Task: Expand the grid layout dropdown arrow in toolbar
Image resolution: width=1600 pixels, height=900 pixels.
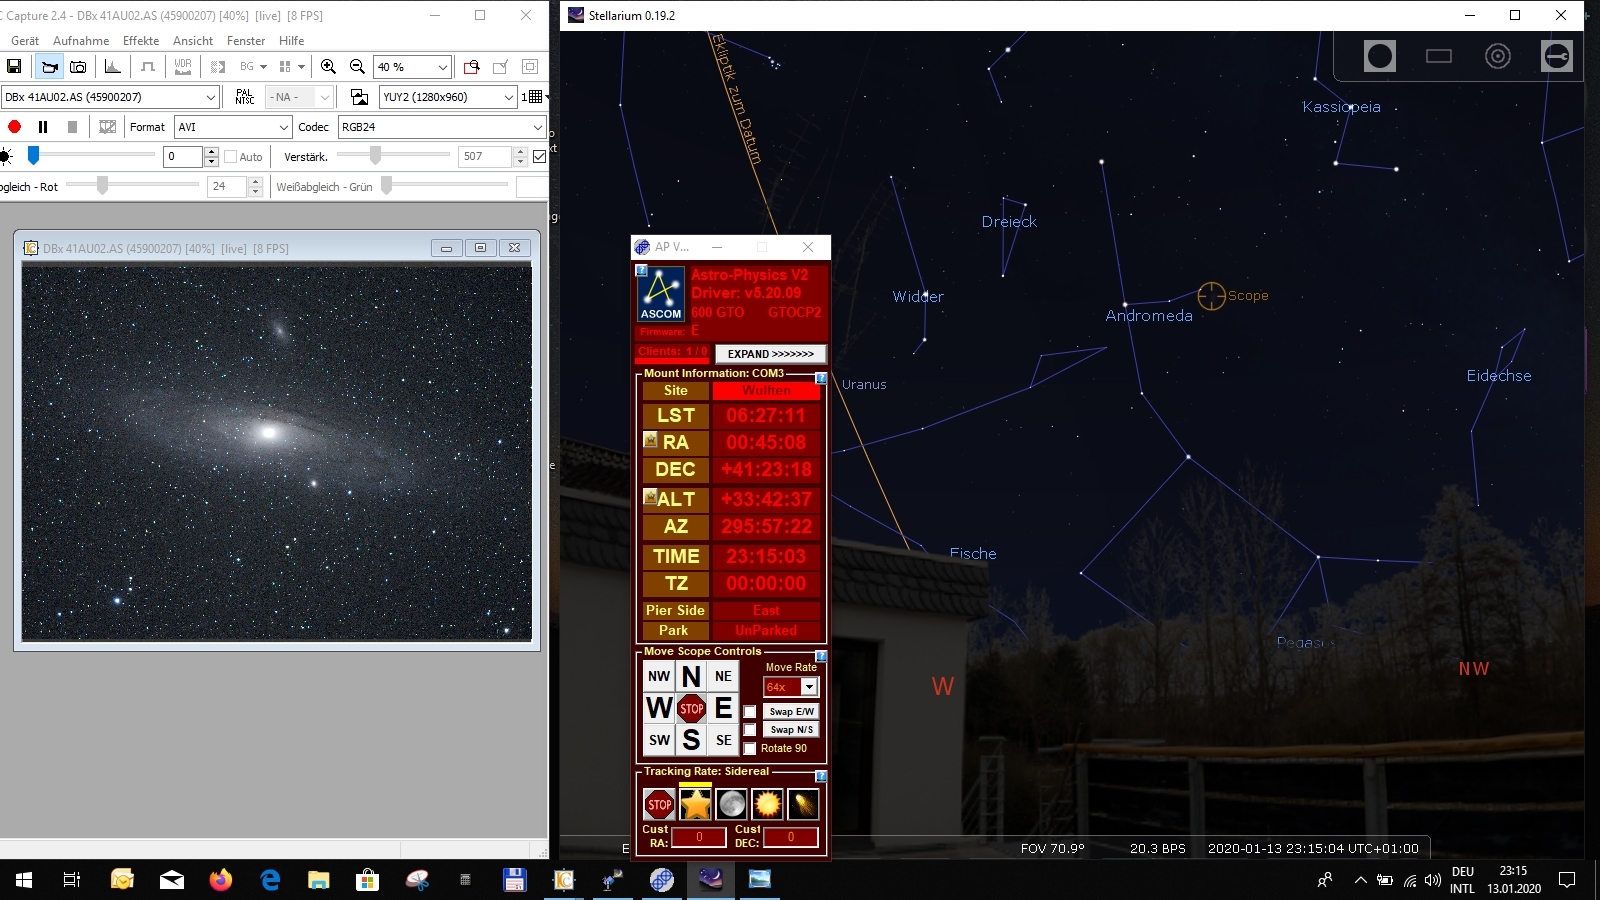Action: [547, 97]
